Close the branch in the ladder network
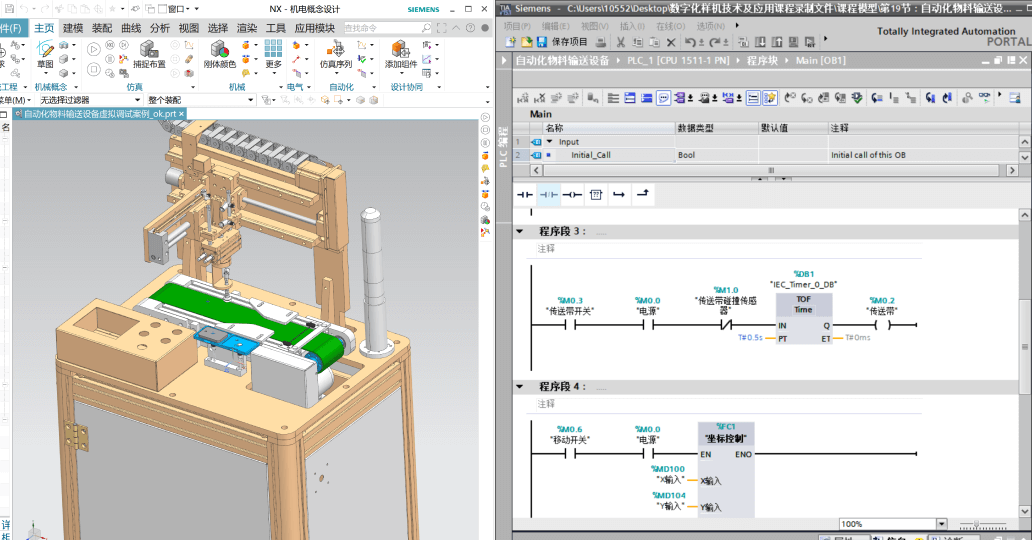The image size is (1032, 540). 643,194
